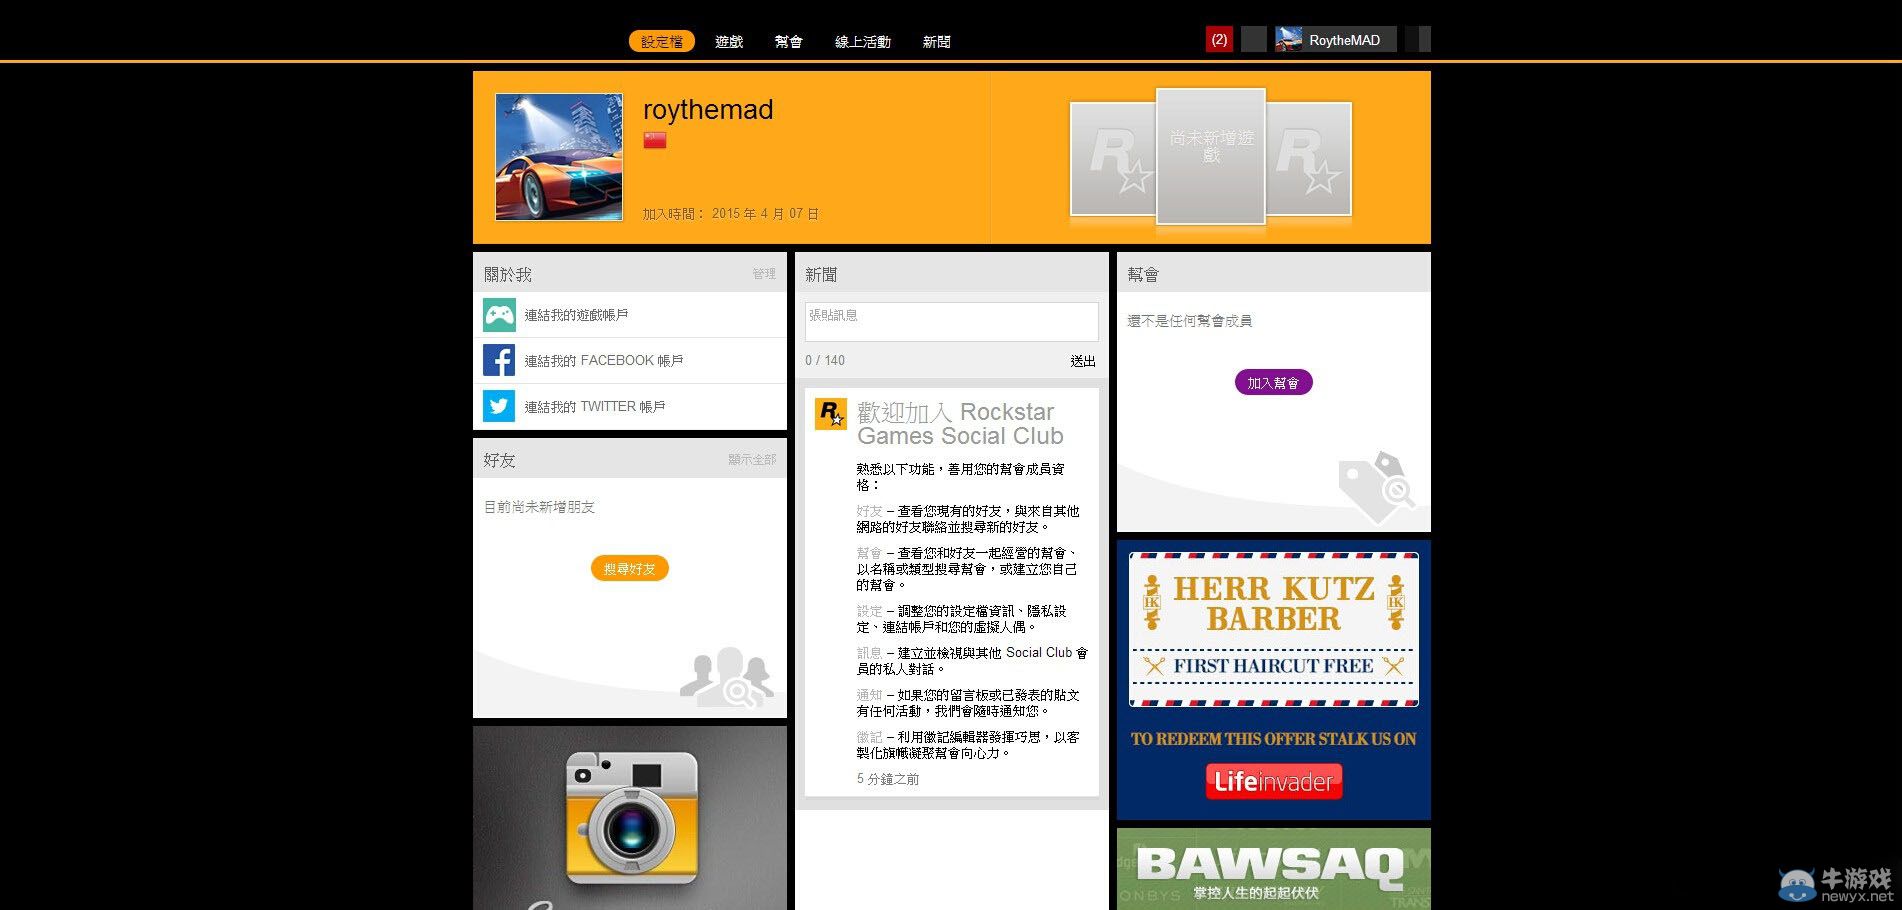Select the left Rockstar game placeholder card
The height and width of the screenshot is (910, 1902).
tap(1113, 159)
